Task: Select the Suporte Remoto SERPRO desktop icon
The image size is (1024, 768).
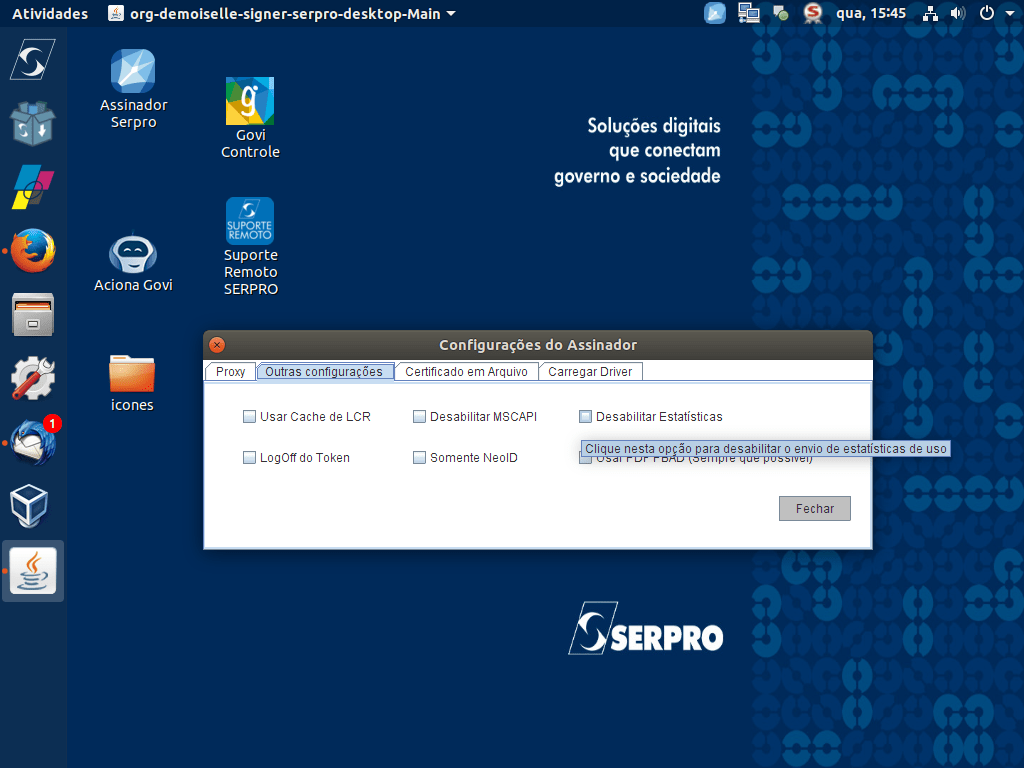Action: point(250,247)
